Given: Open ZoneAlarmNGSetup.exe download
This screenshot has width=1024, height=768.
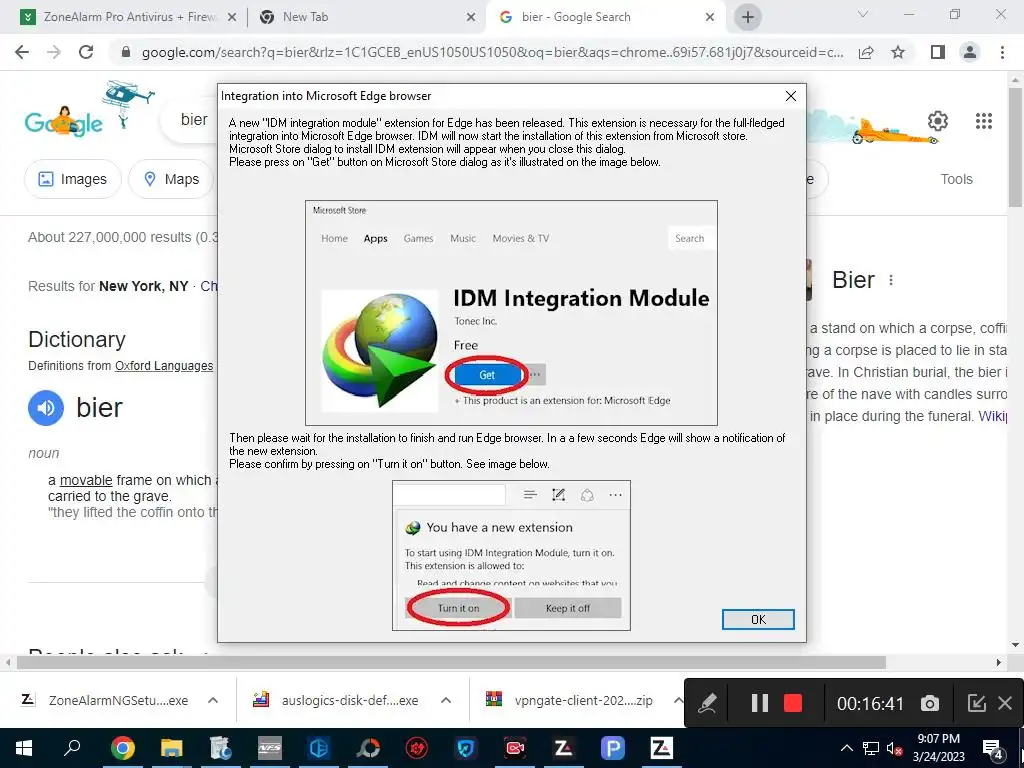Looking at the screenshot, I should [x=104, y=700].
